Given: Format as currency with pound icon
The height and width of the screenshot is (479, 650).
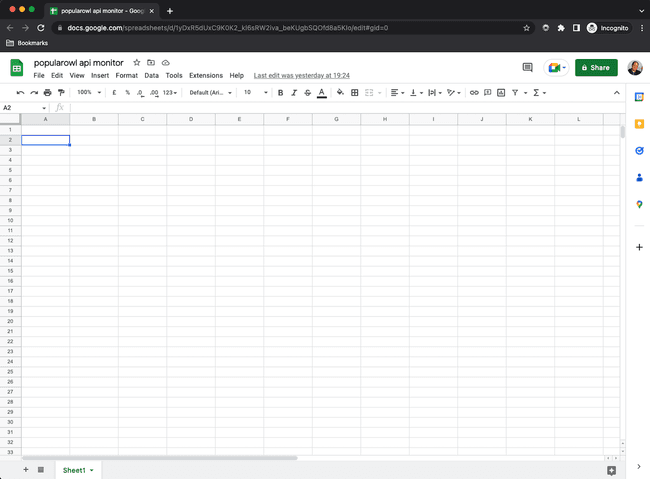Looking at the screenshot, I should [114, 92].
